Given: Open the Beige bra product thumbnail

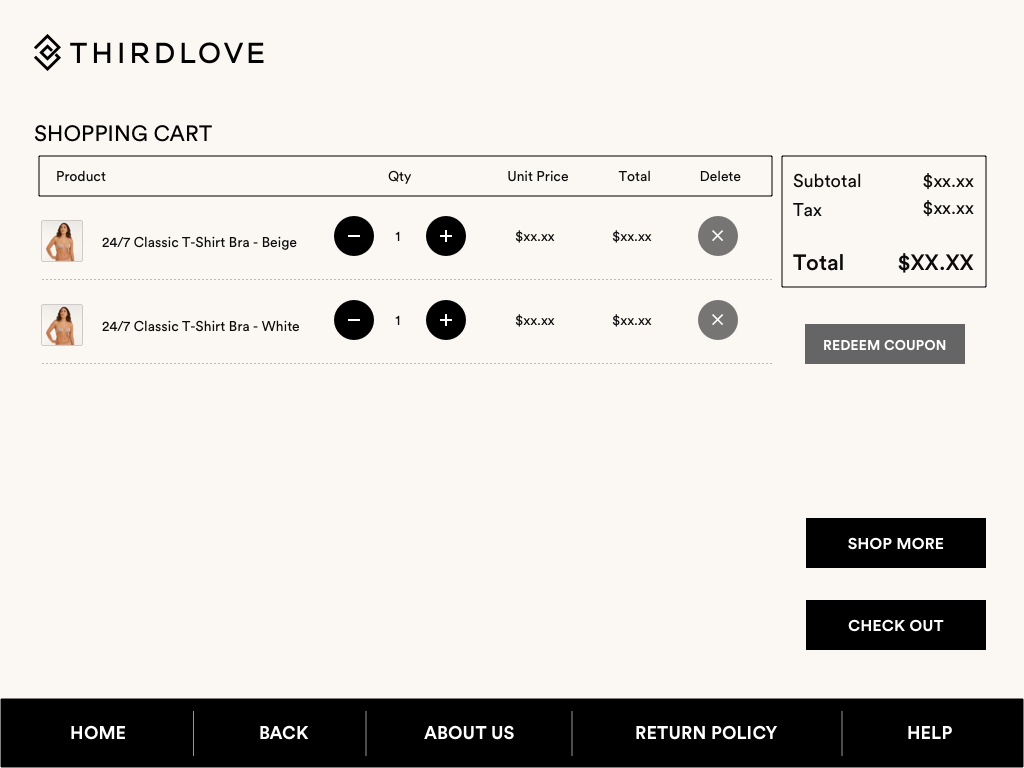Looking at the screenshot, I should pos(62,241).
